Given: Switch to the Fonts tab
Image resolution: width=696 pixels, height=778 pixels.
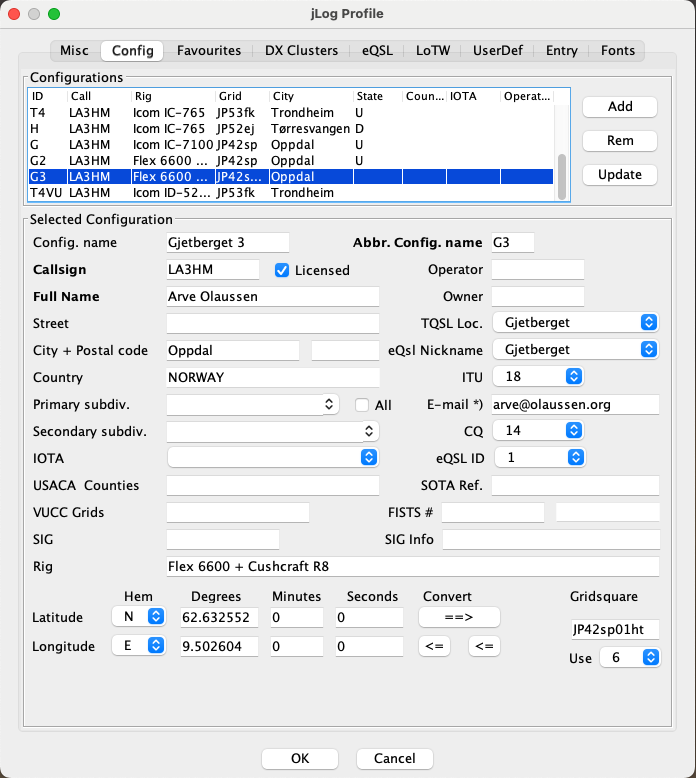Looking at the screenshot, I should 618,50.
